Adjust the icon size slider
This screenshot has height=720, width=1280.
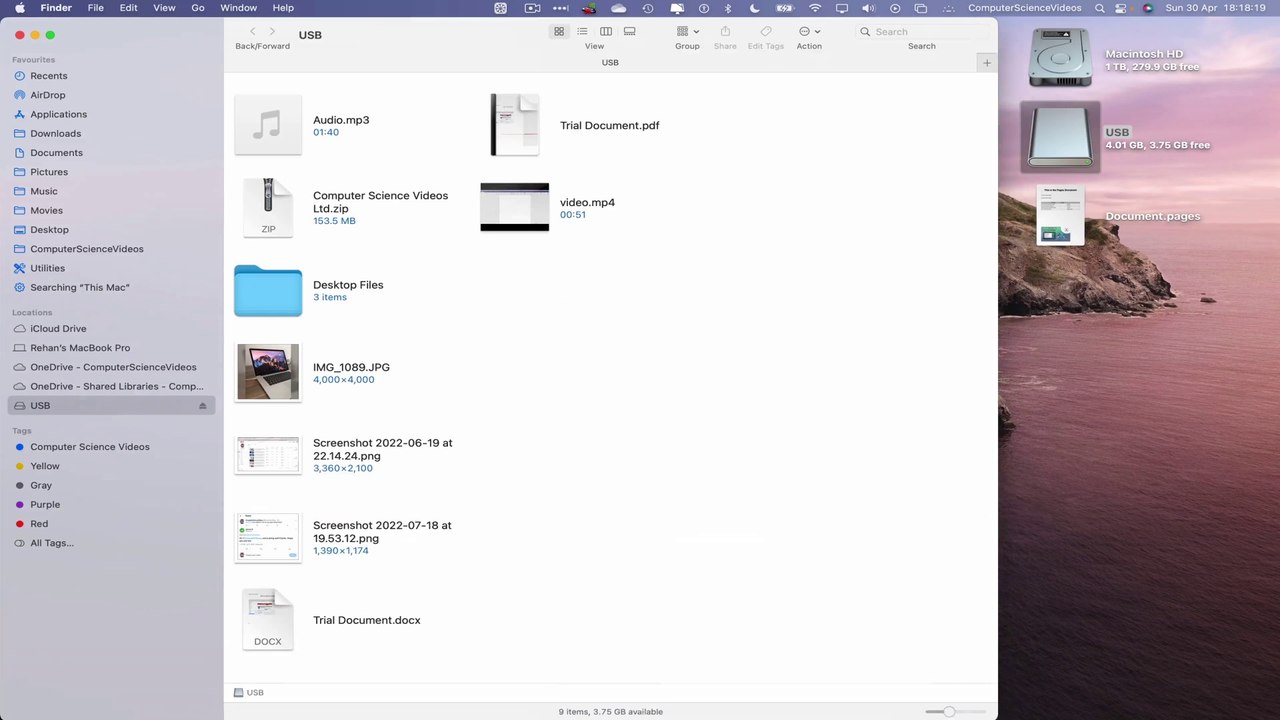point(949,711)
